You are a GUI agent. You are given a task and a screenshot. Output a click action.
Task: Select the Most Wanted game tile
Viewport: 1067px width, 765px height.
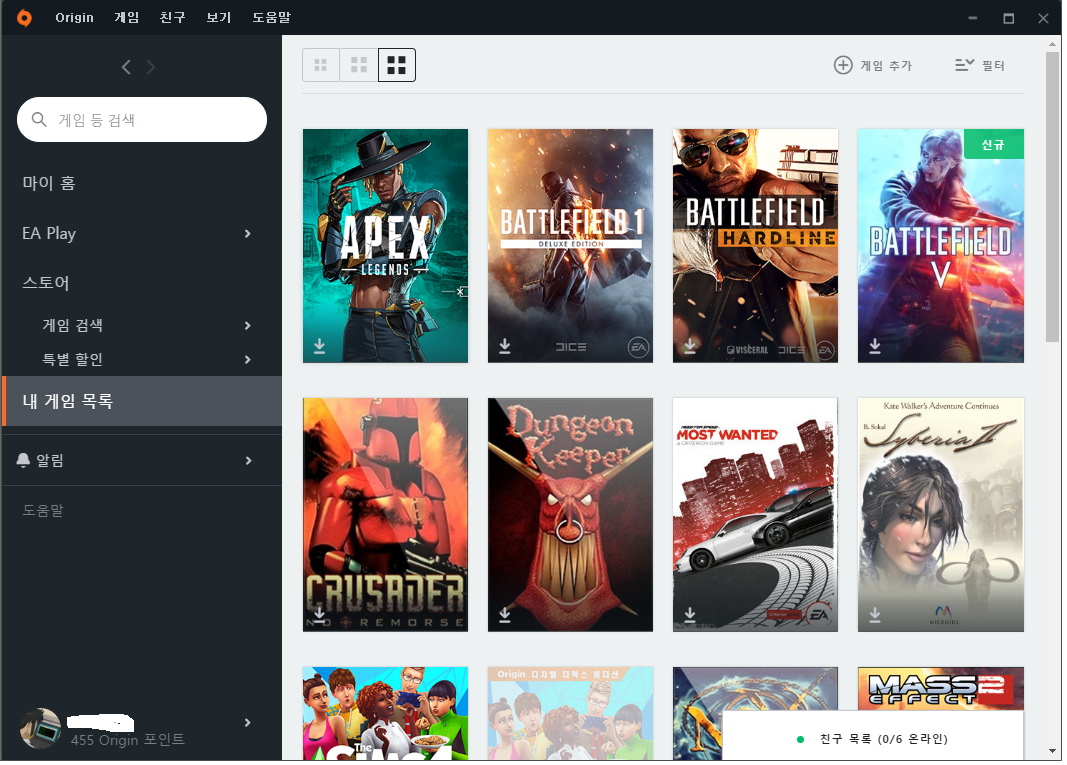[755, 515]
